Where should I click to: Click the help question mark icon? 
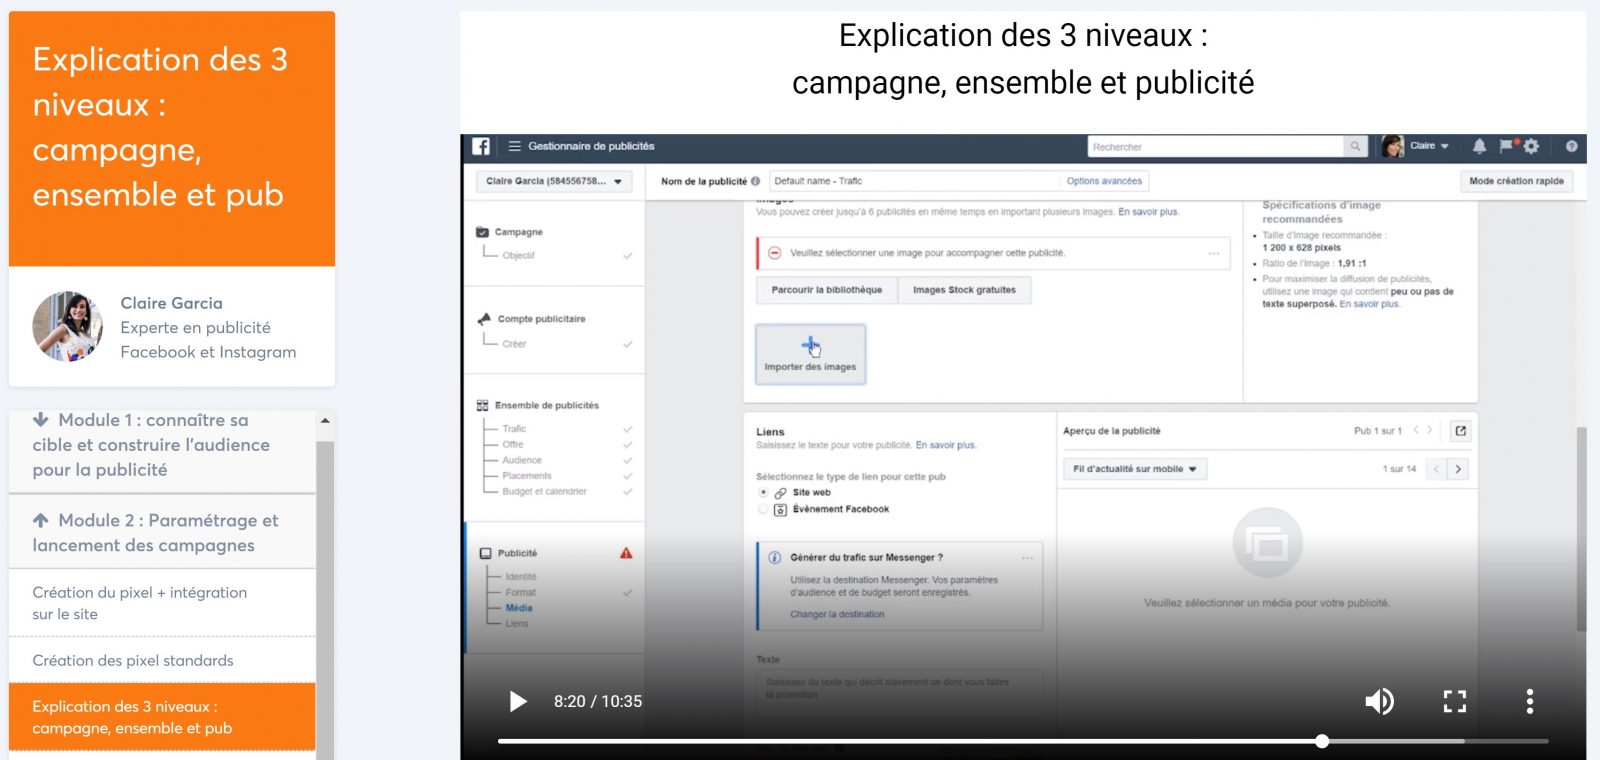[x=1571, y=146]
